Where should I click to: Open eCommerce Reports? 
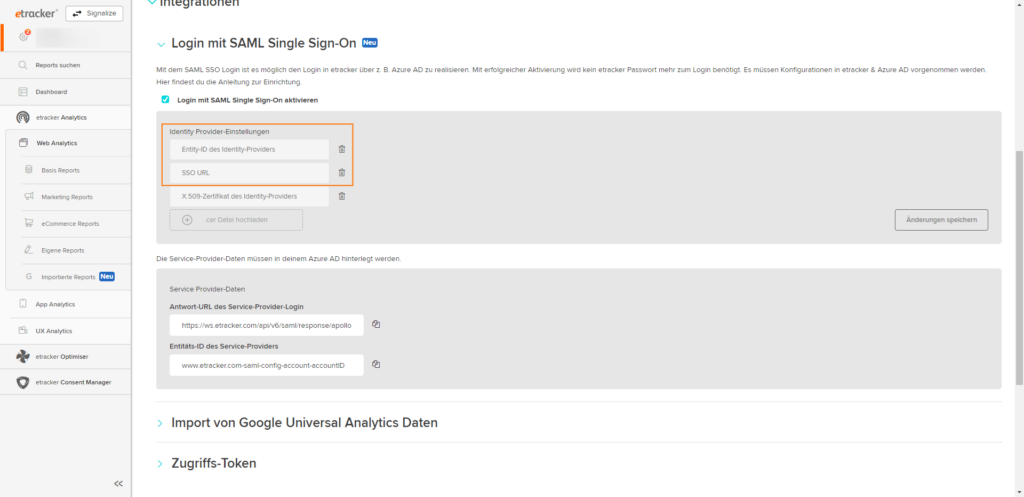tap(69, 223)
